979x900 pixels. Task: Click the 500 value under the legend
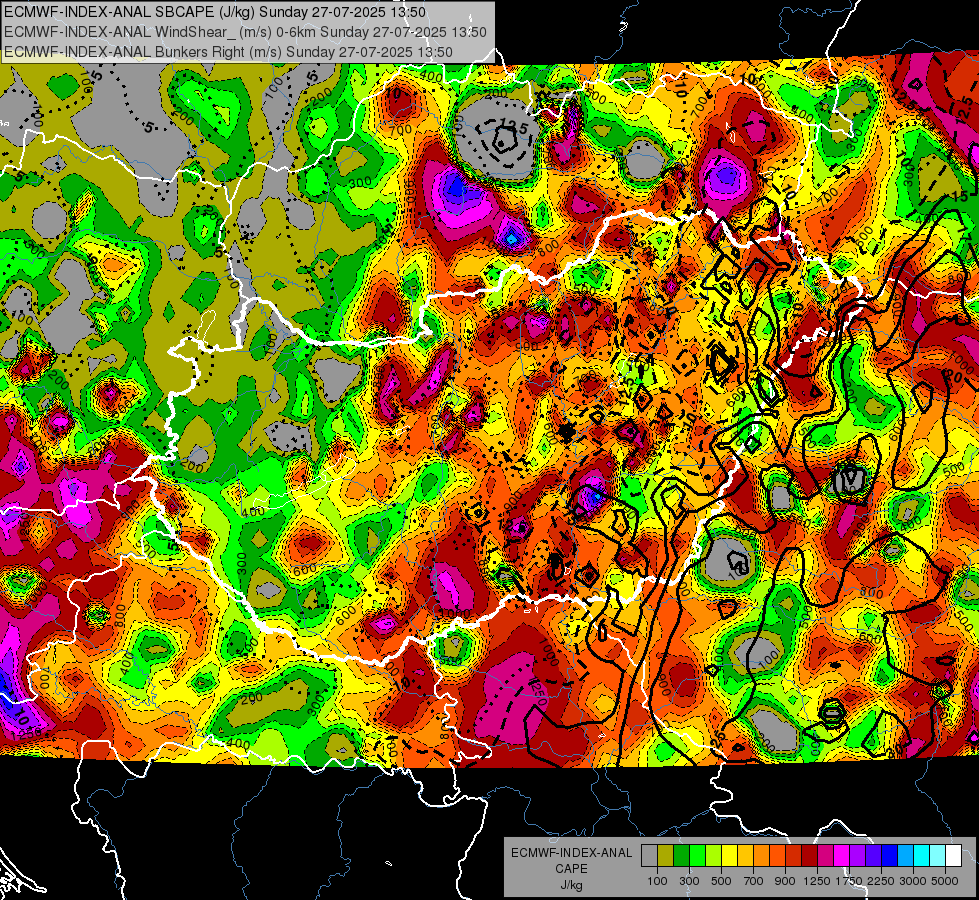(x=721, y=881)
